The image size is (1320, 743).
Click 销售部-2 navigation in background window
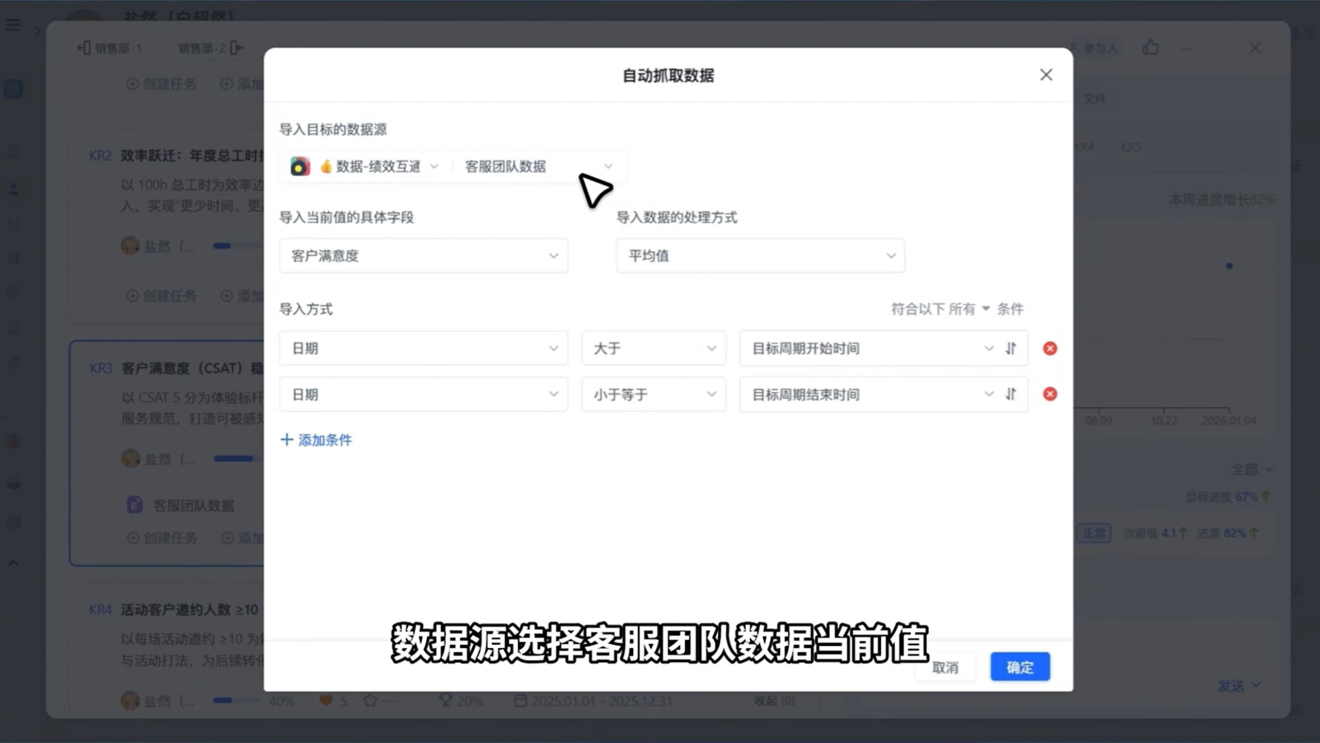point(210,48)
